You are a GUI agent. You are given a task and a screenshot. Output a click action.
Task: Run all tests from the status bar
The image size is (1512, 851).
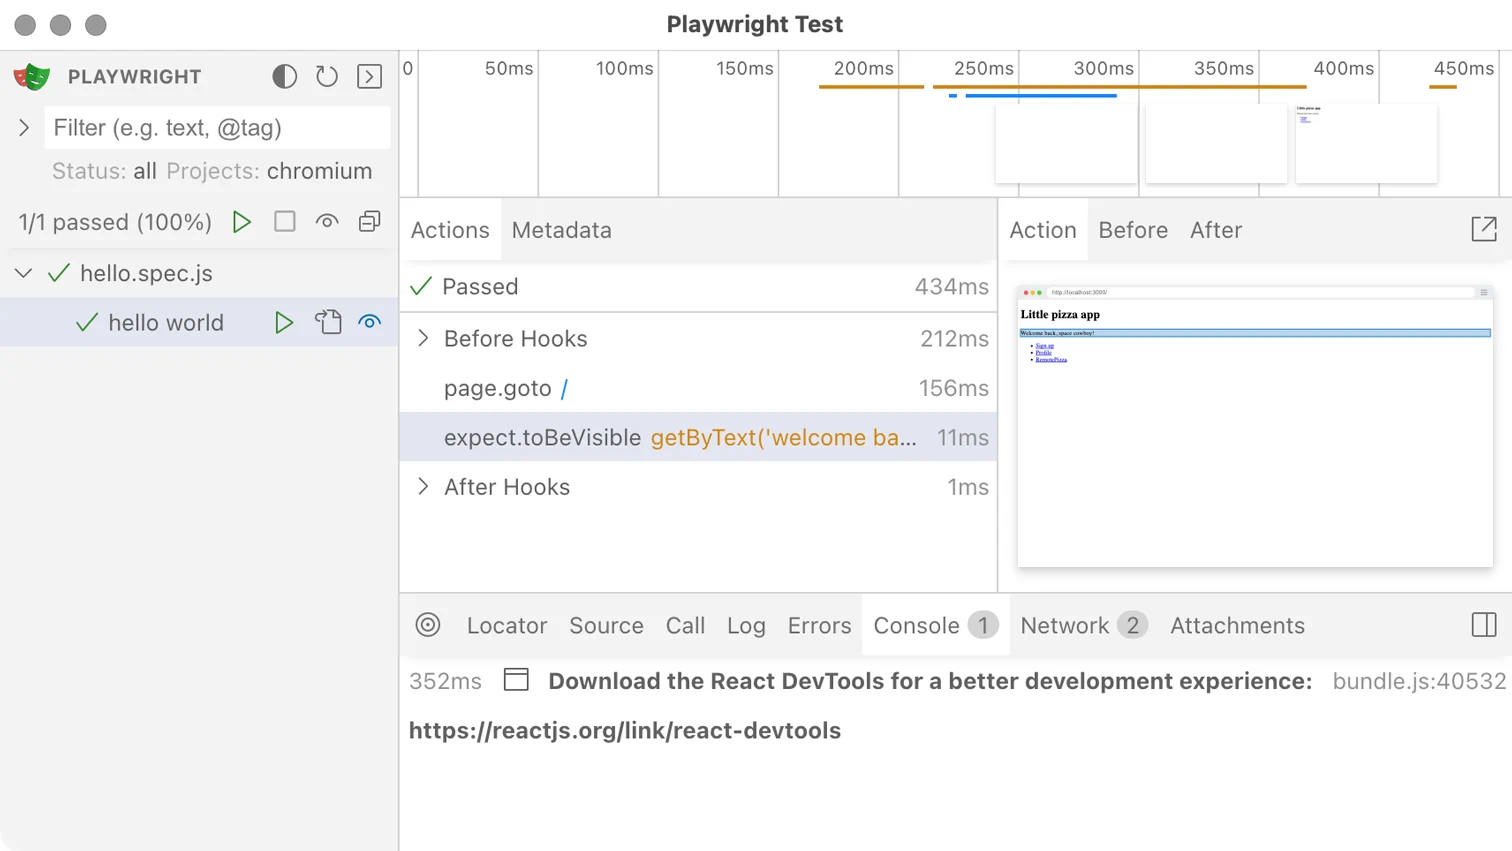click(241, 222)
